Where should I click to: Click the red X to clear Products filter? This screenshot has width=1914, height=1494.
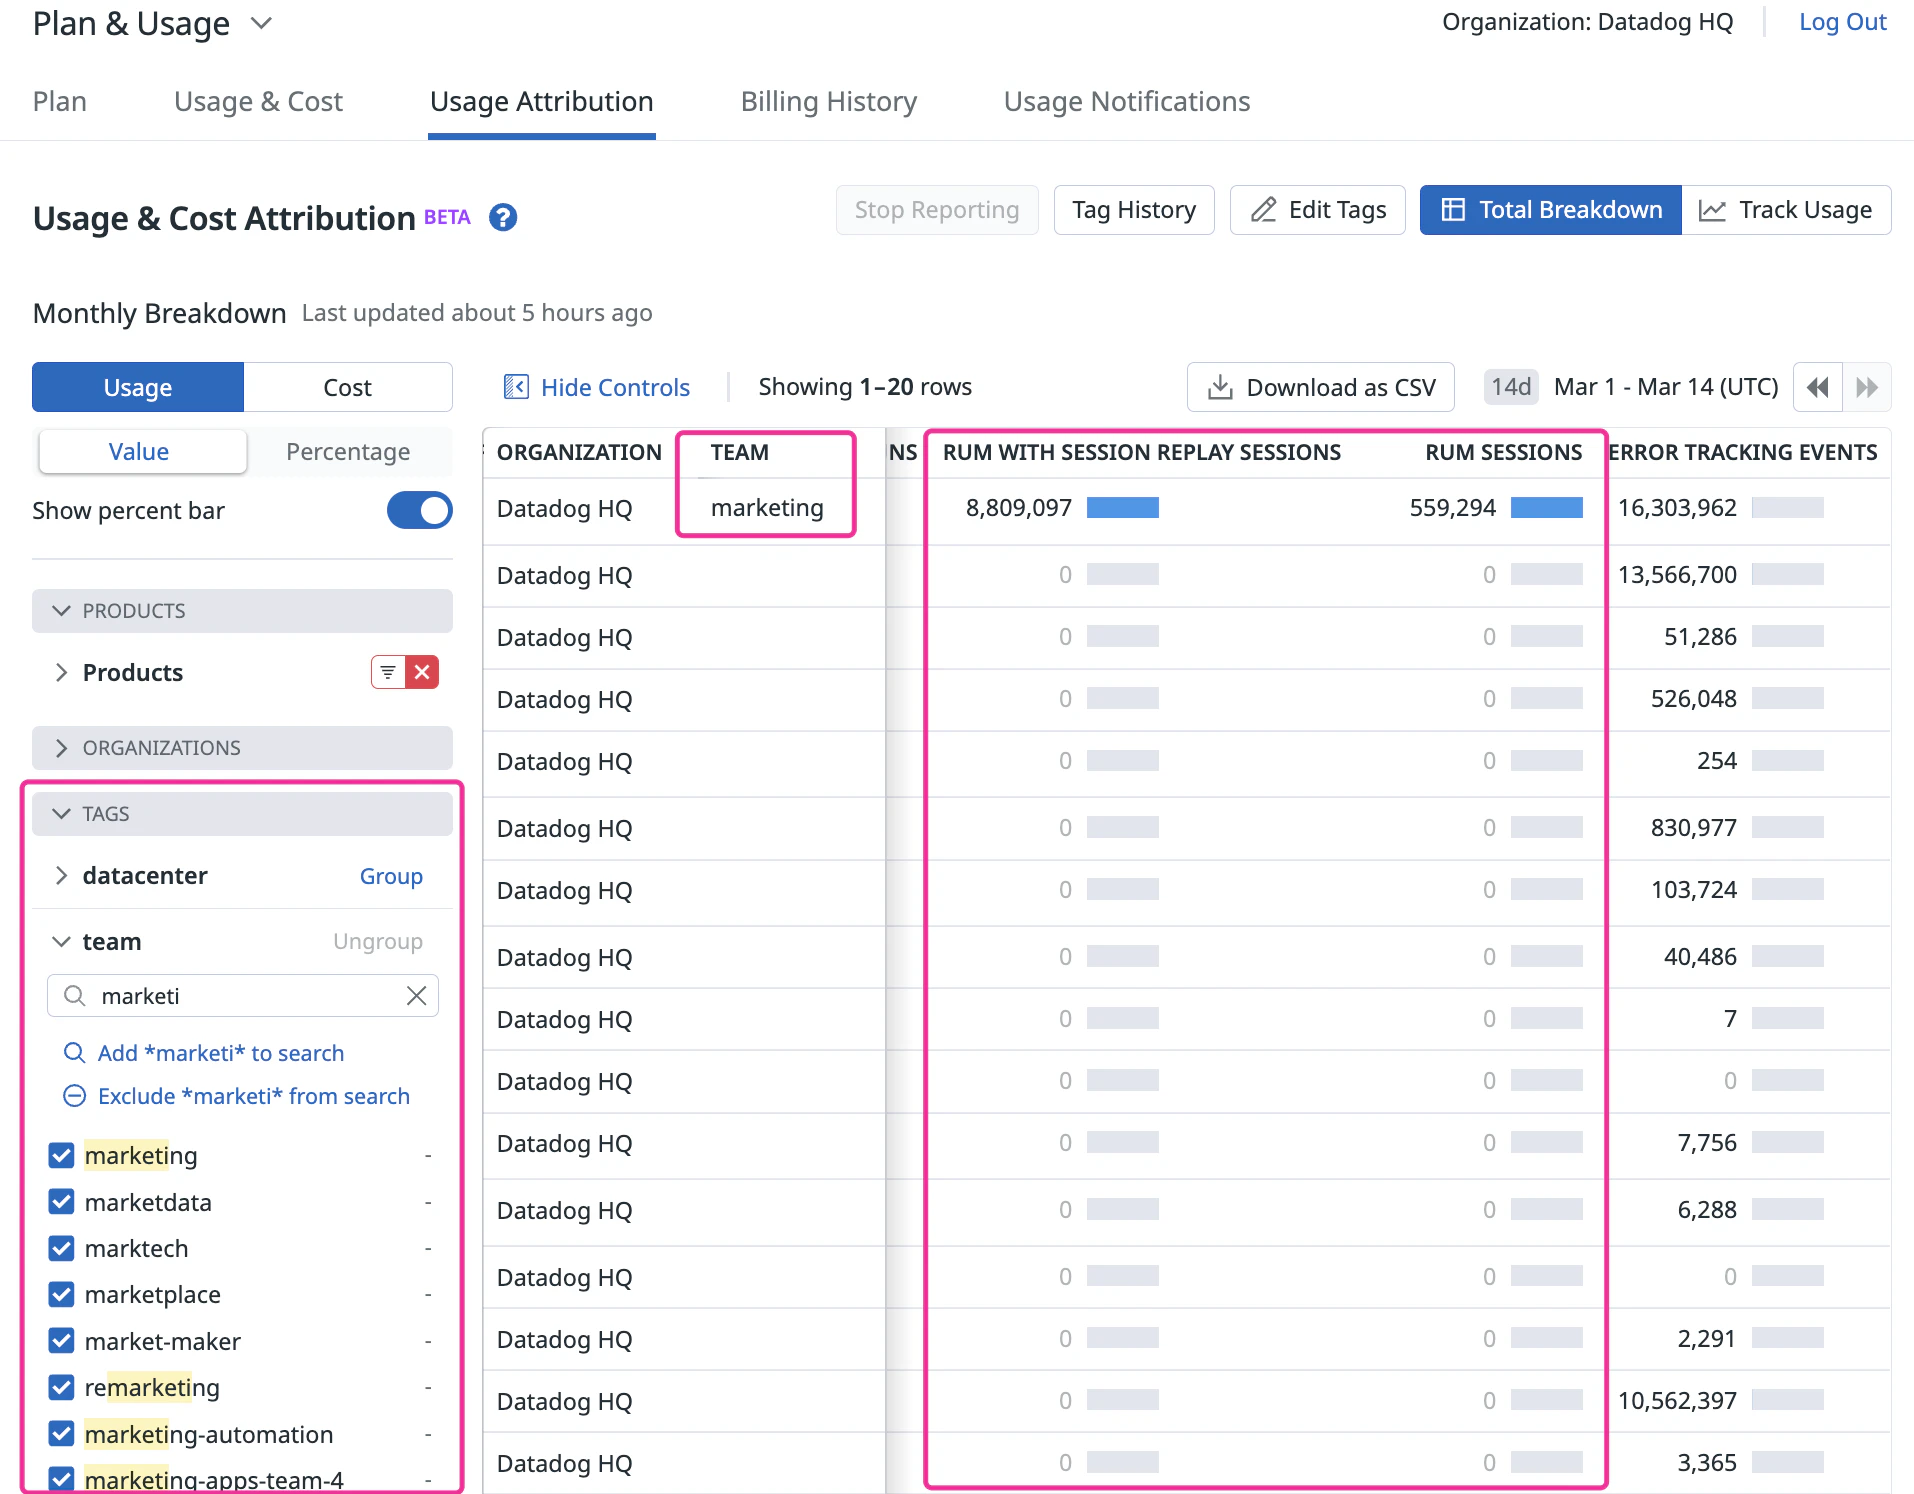tap(423, 672)
